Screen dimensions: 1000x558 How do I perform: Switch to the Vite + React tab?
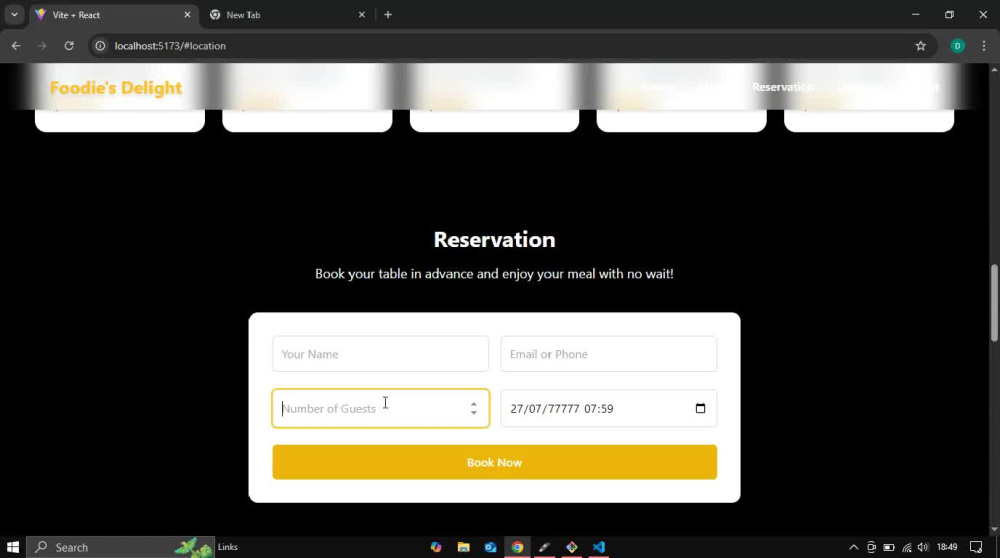point(114,15)
